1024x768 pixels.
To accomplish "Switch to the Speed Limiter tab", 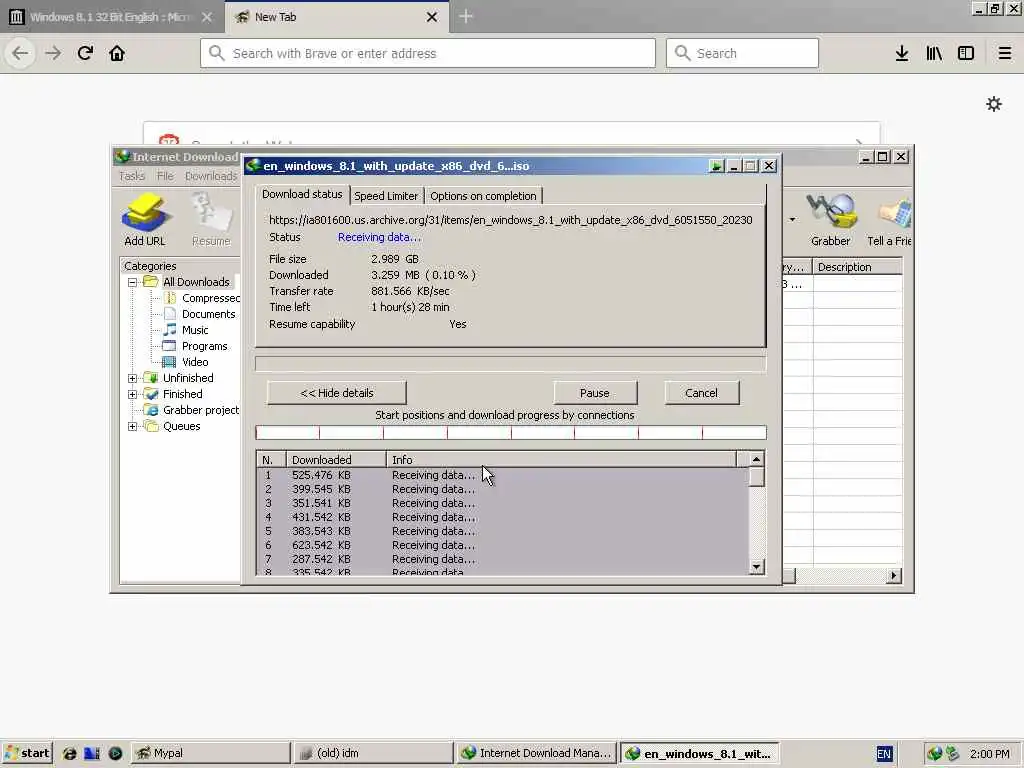I will pos(386,196).
